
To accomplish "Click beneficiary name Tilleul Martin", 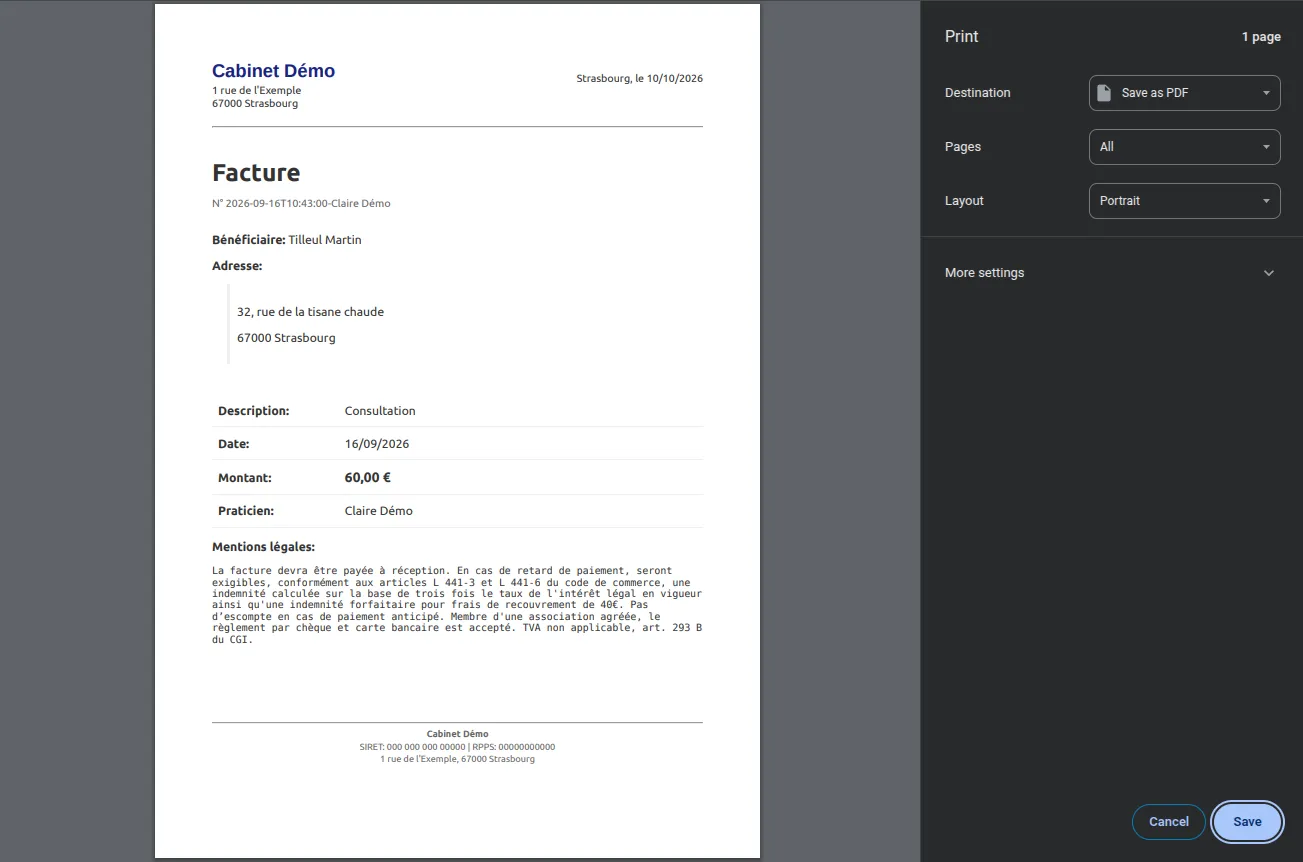I will [325, 240].
